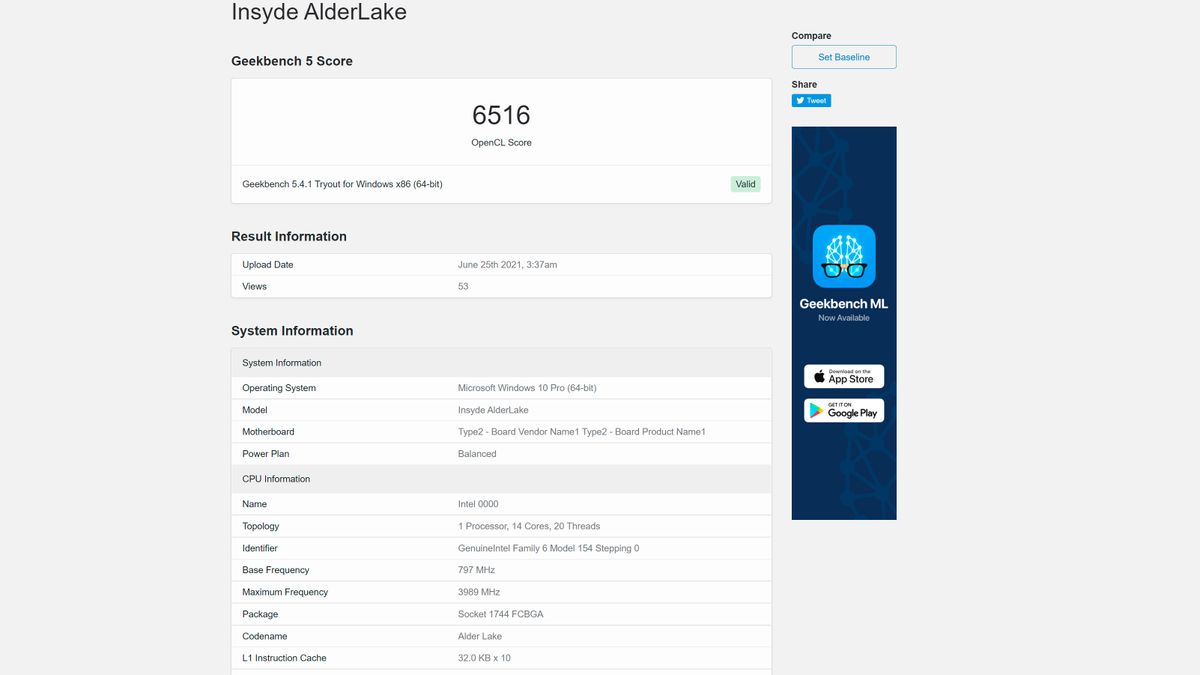Open the Google Play download badge
Image resolution: width=1200 pixels, height=675 pixels.
[844, 410]
